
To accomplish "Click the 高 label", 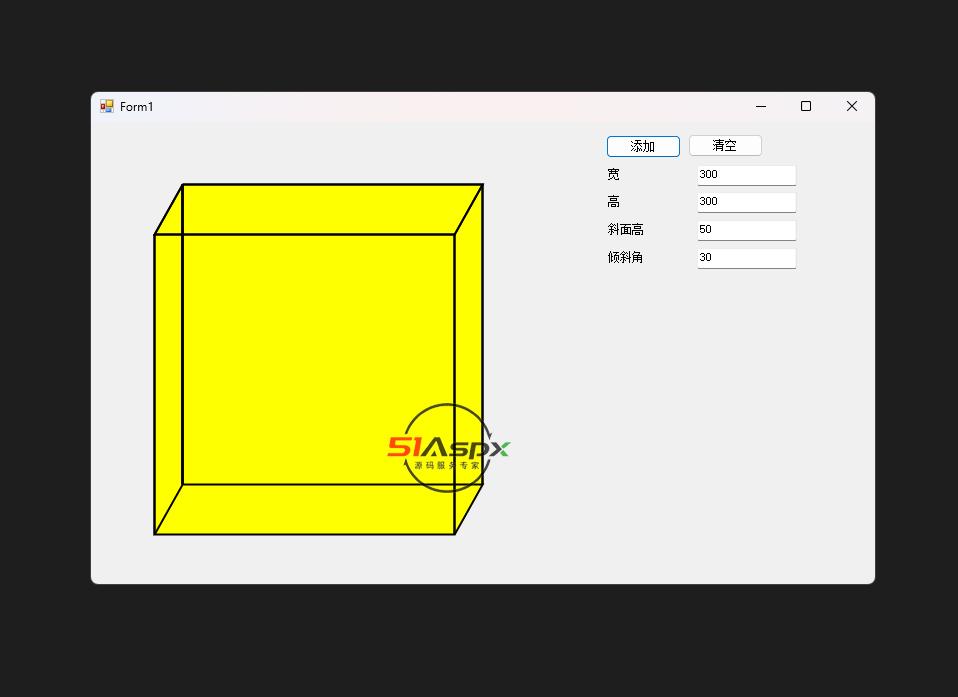I will [x=613, y=202].
